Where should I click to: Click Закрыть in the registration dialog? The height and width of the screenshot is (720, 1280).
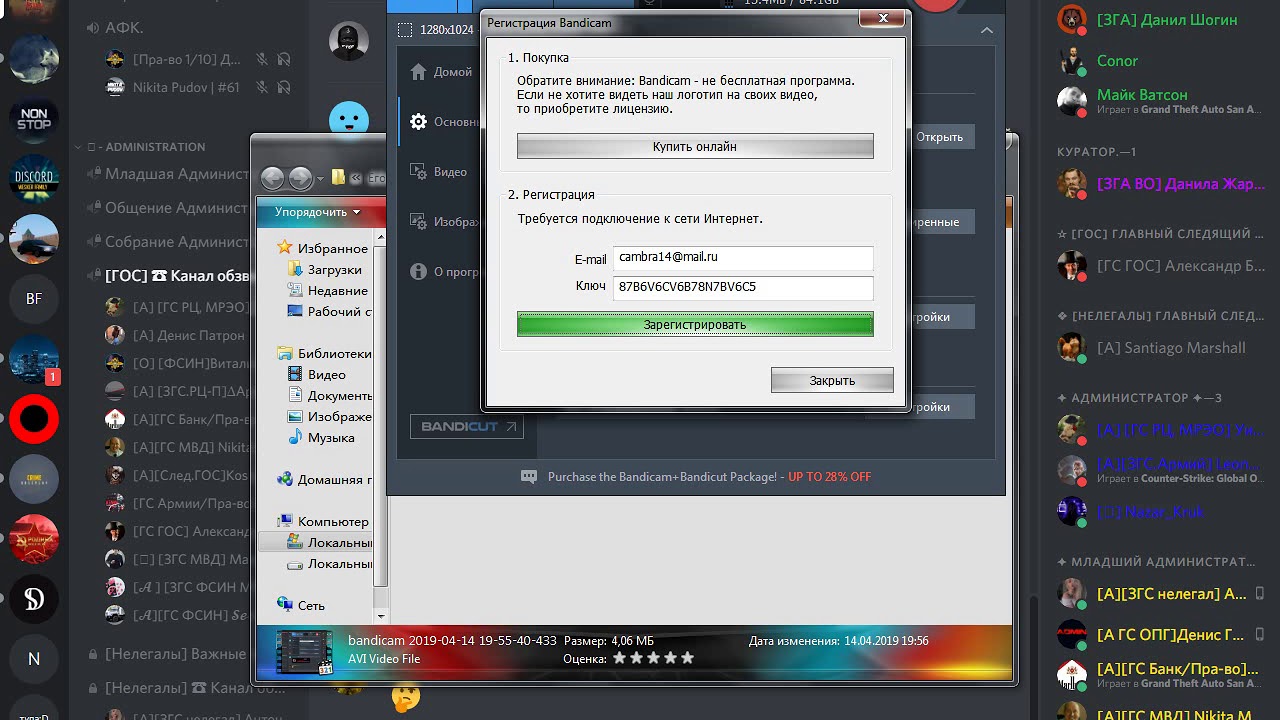point(832,380)
